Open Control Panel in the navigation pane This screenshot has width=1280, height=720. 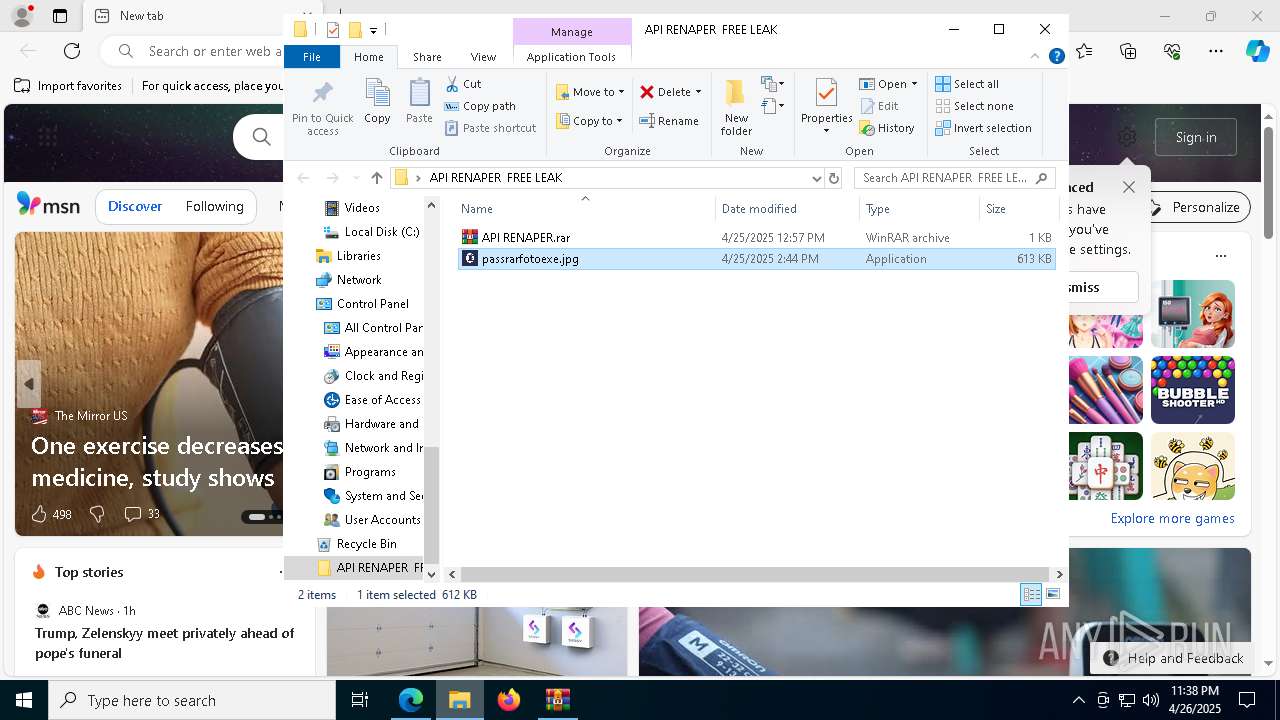coord(362,304)
